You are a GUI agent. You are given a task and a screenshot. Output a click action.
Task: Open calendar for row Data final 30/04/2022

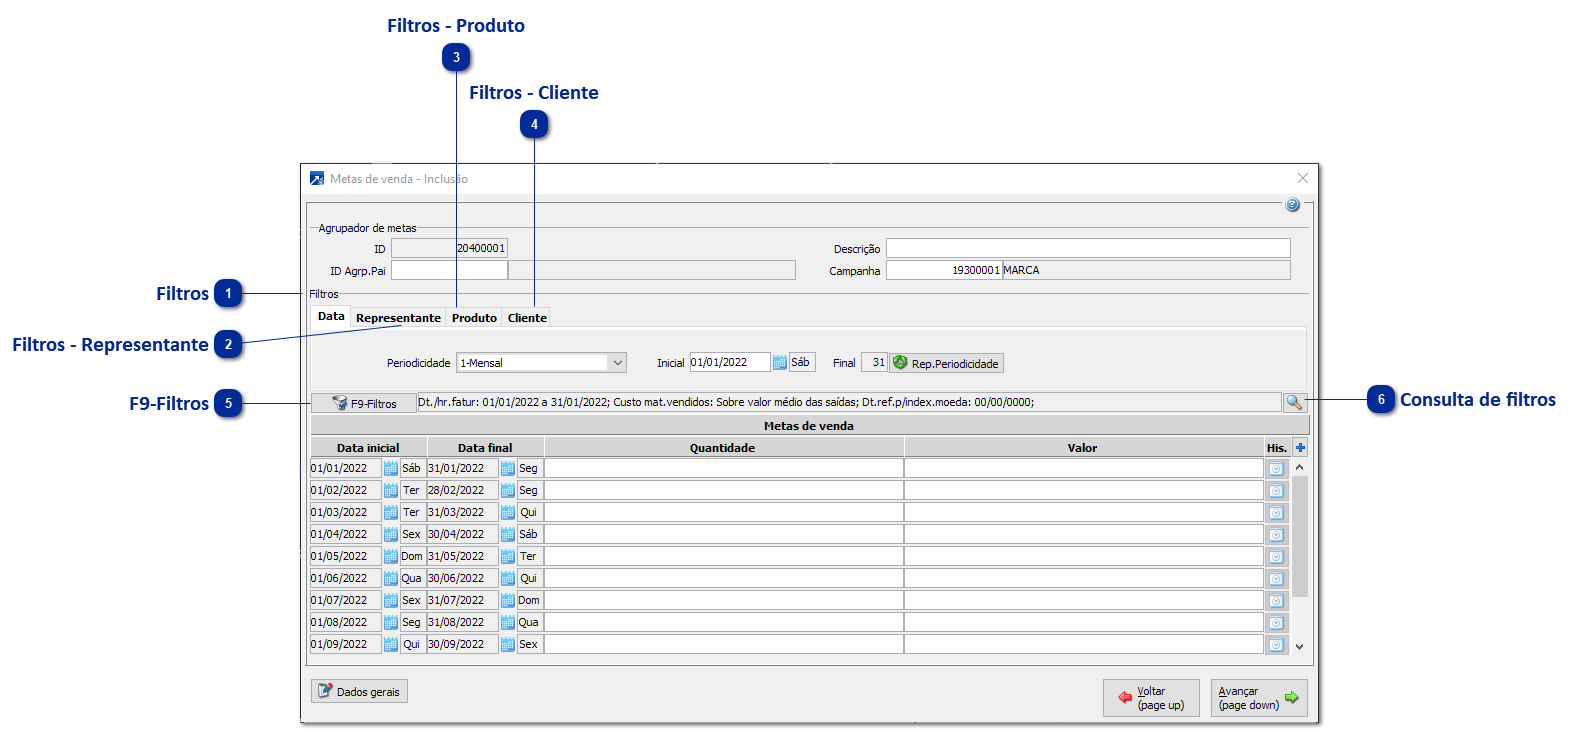coord(508,534)
